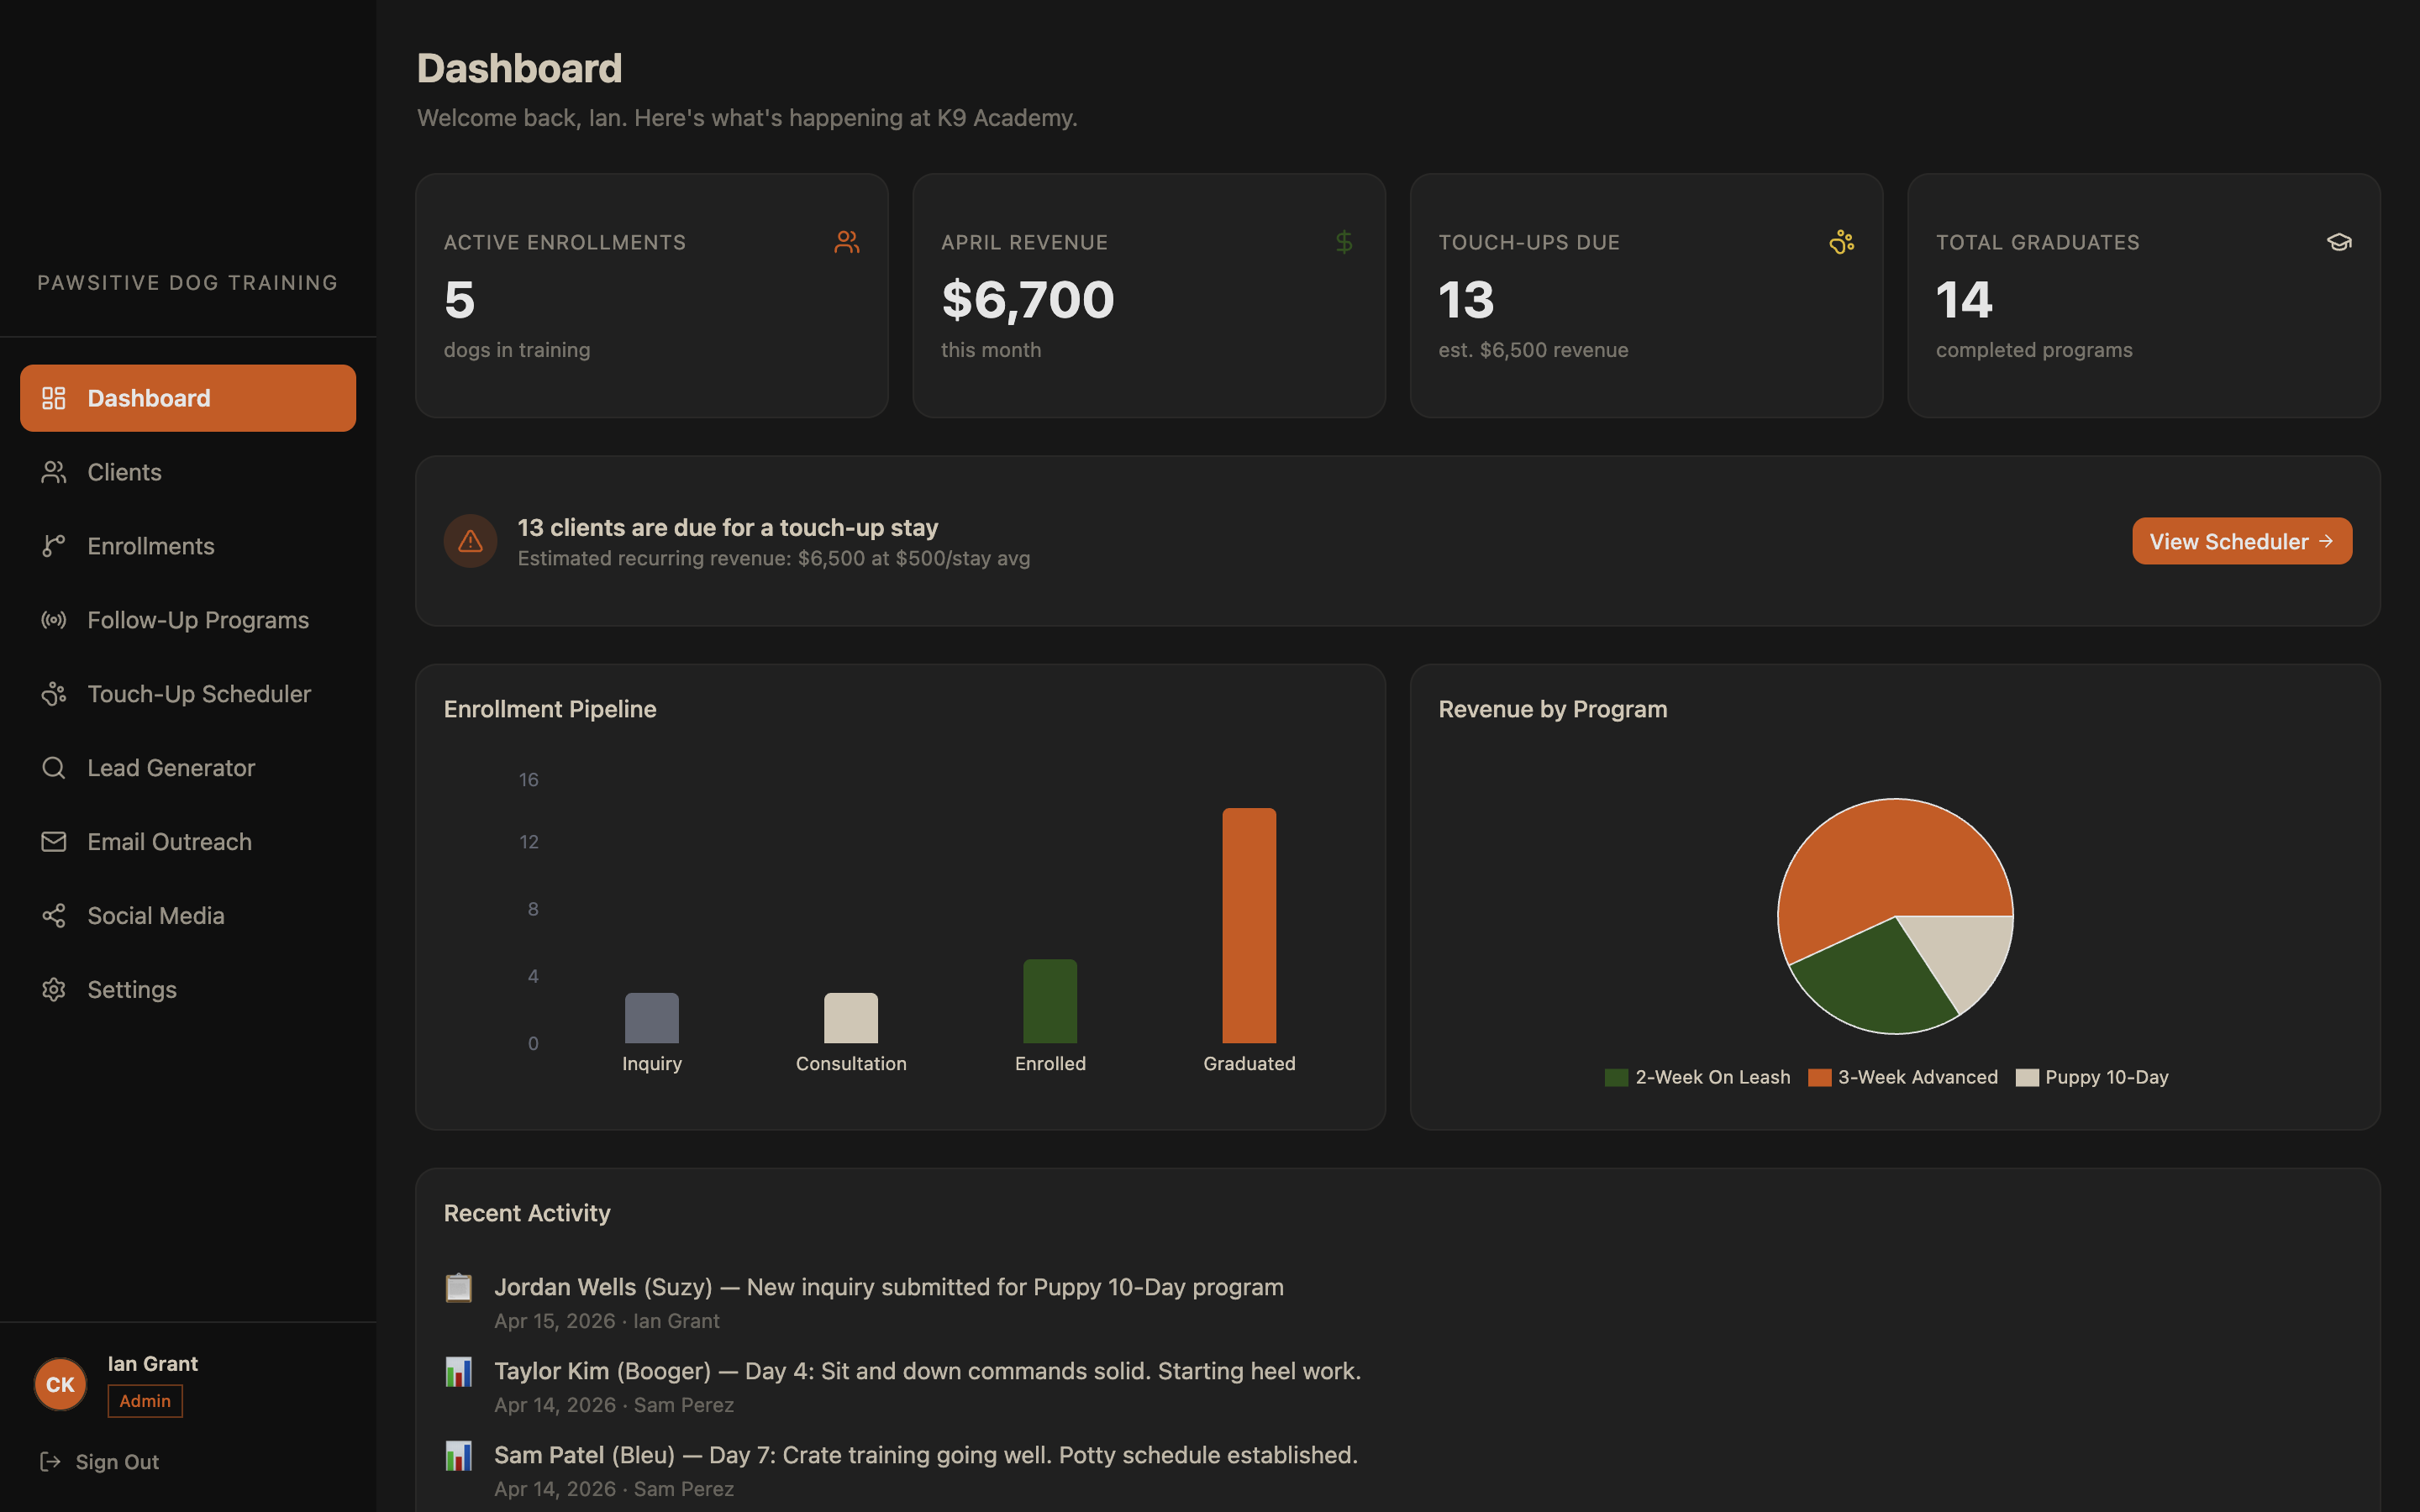Select the Clients icon in the sidebar
This screenshot has width=2420, height=1512.
(54, 471)
